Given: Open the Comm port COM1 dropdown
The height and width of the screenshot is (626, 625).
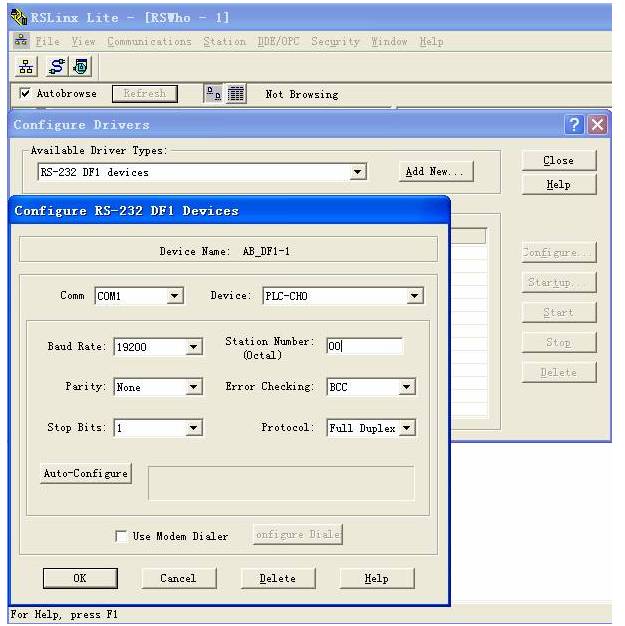Looking at the screenshot, I should tap(175, 296).
